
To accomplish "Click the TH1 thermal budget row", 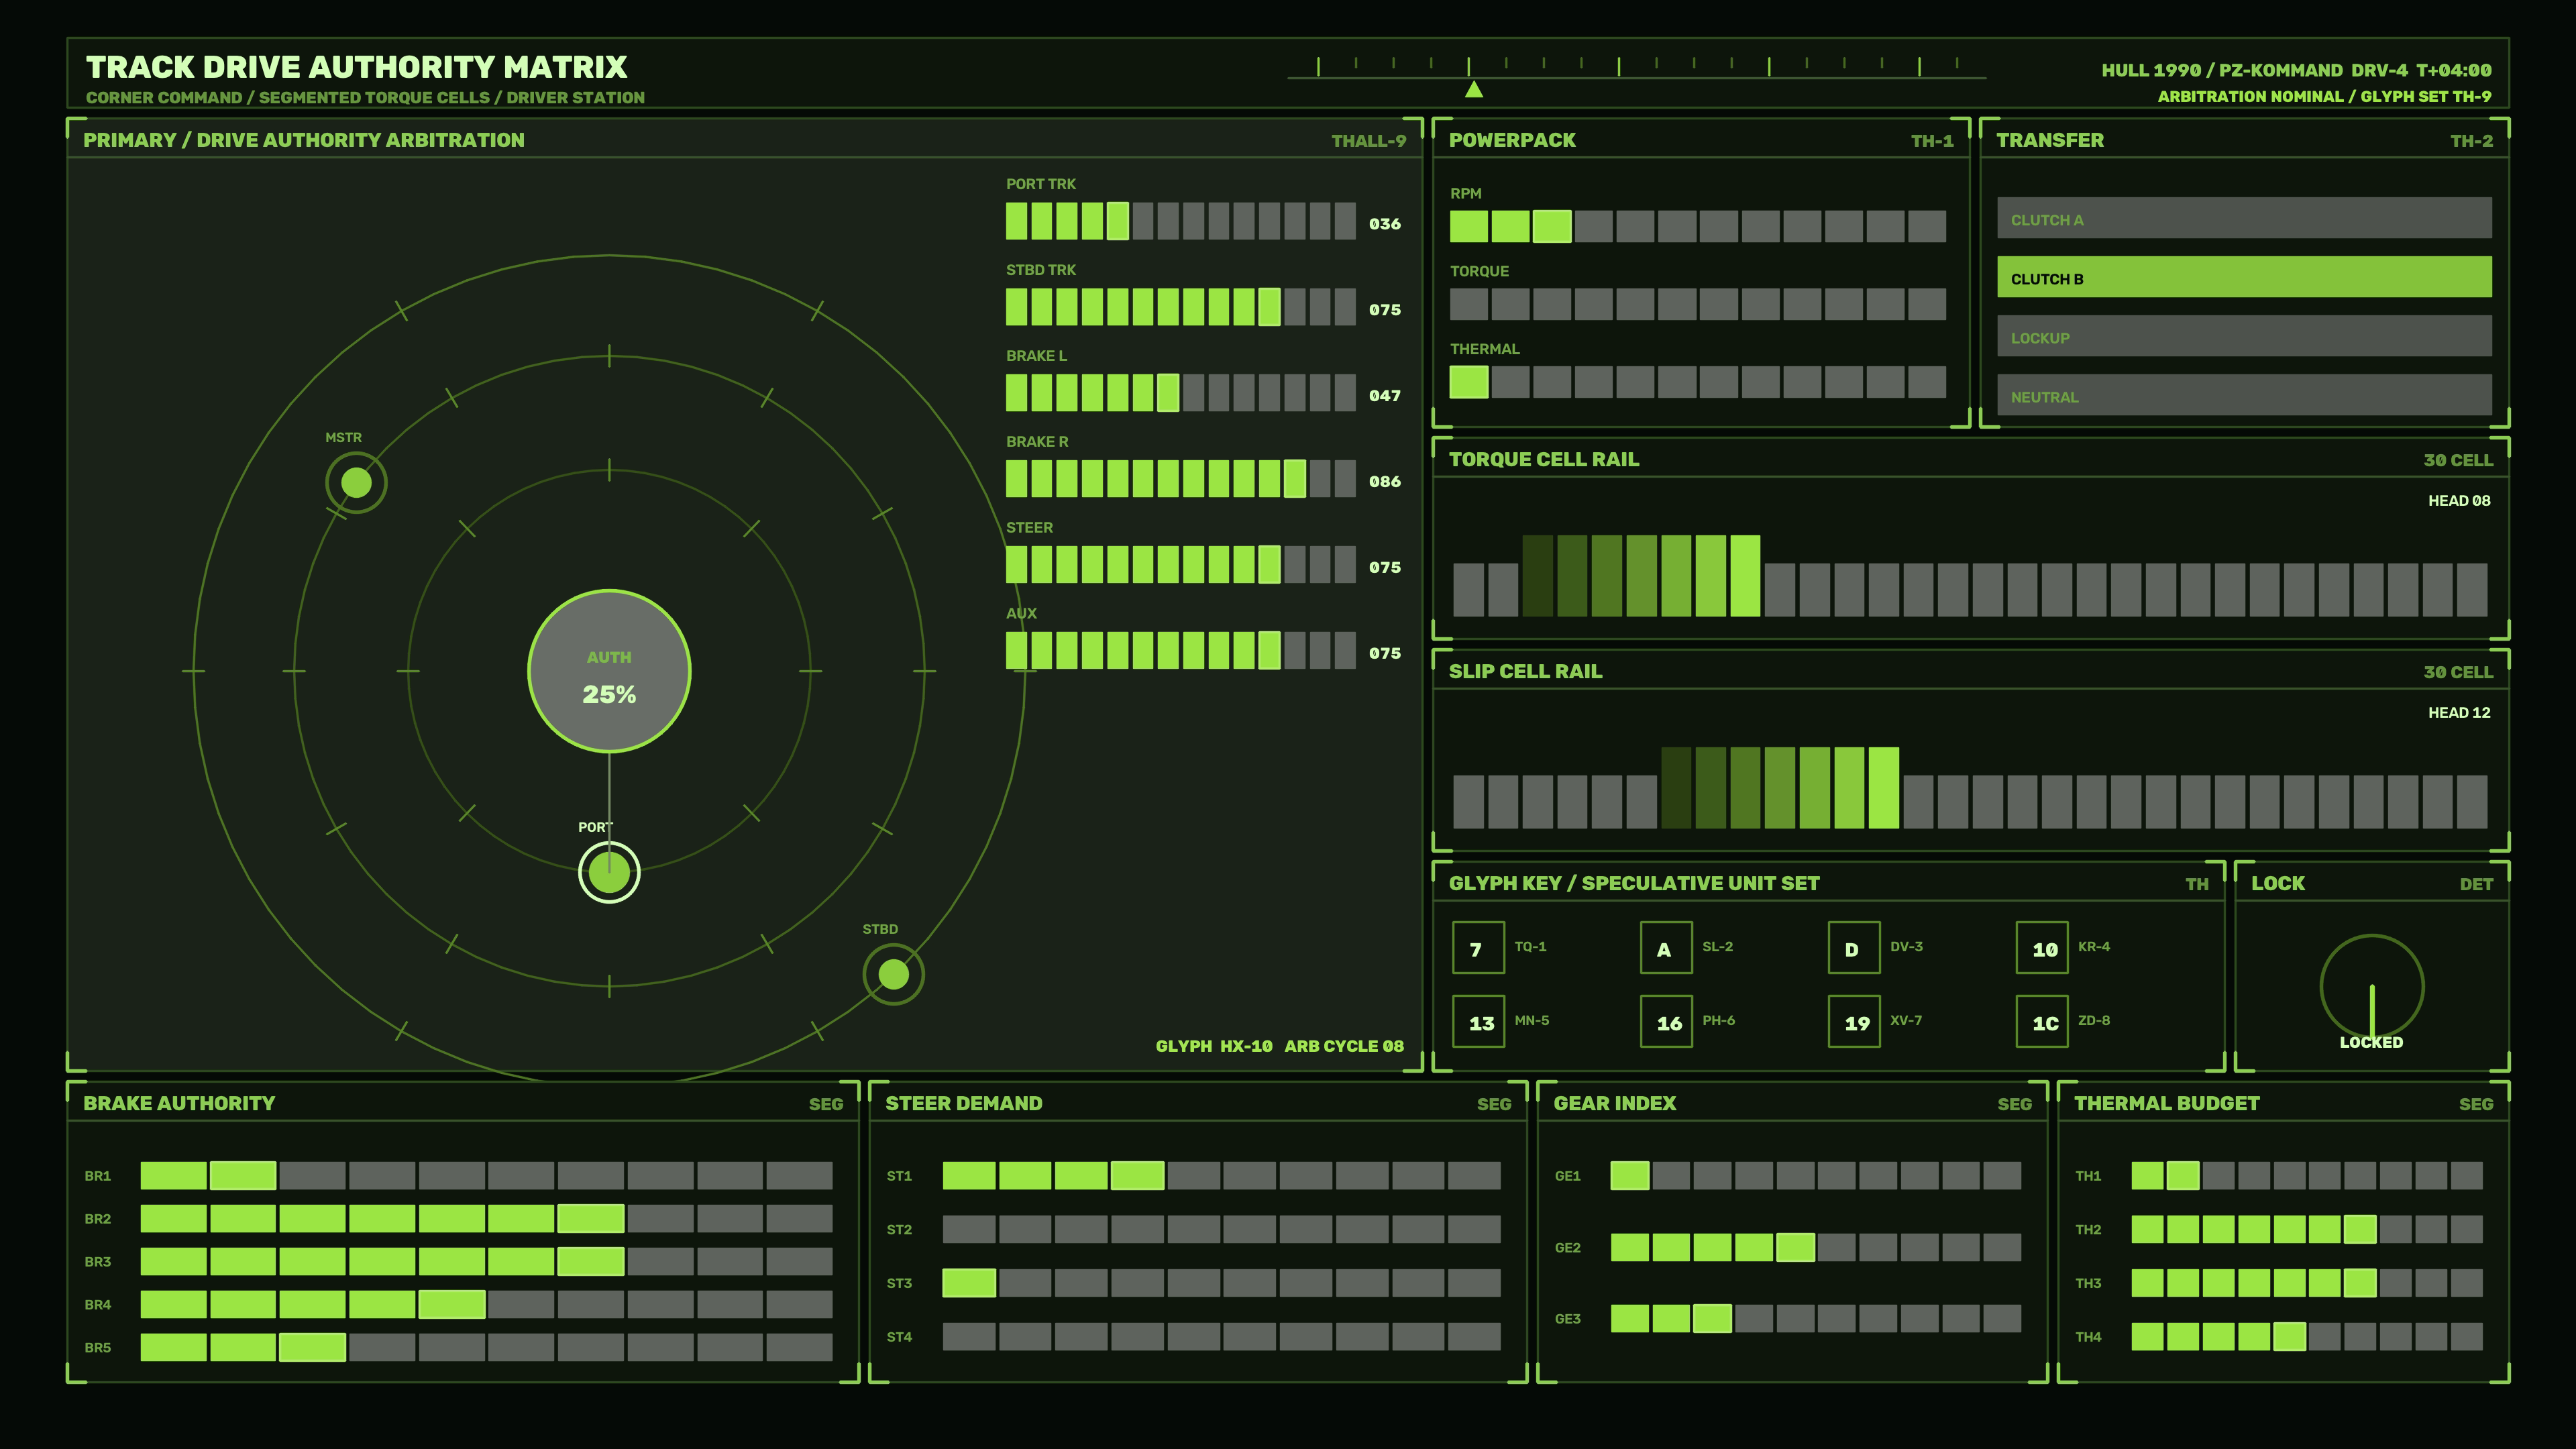I will pos(2307,1176).
